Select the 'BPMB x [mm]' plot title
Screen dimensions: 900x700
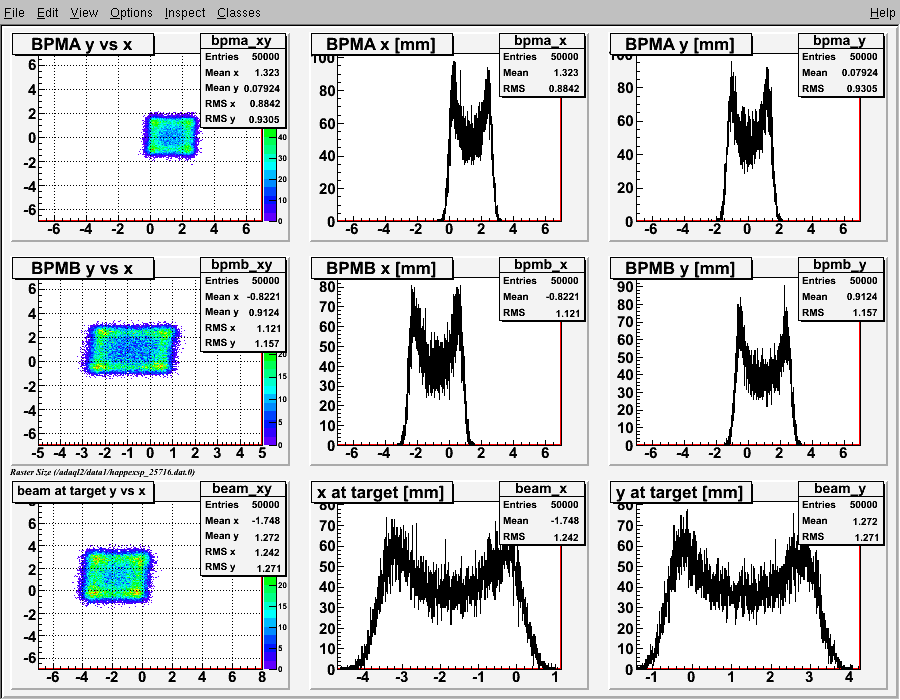382,268
